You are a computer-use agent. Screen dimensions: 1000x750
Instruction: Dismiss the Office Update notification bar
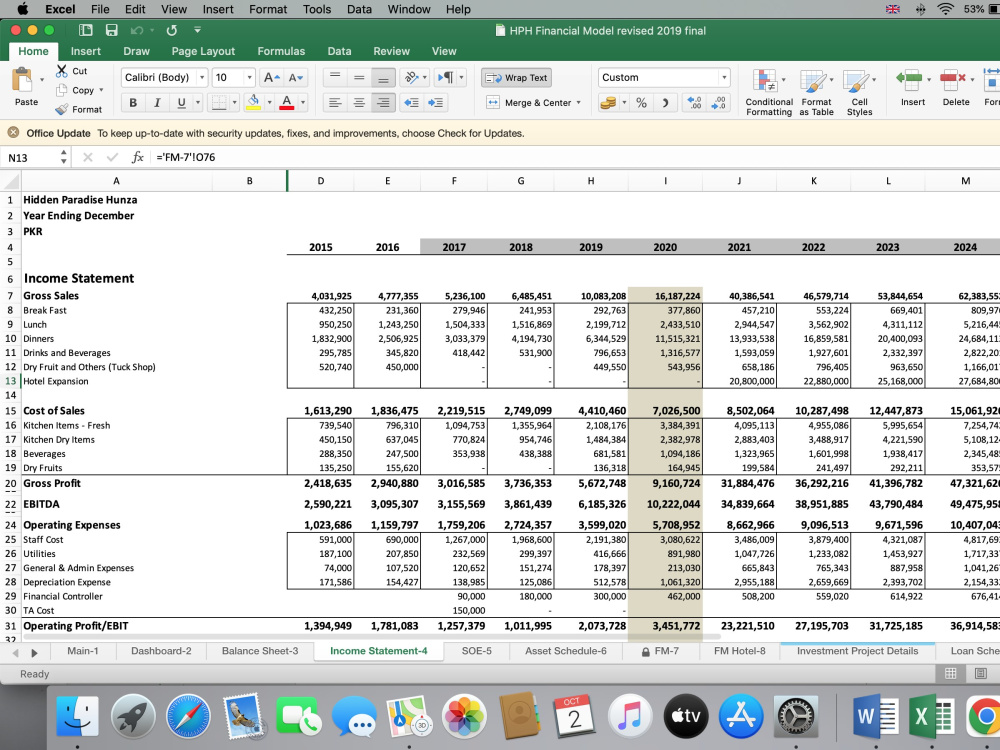[13, 133]
